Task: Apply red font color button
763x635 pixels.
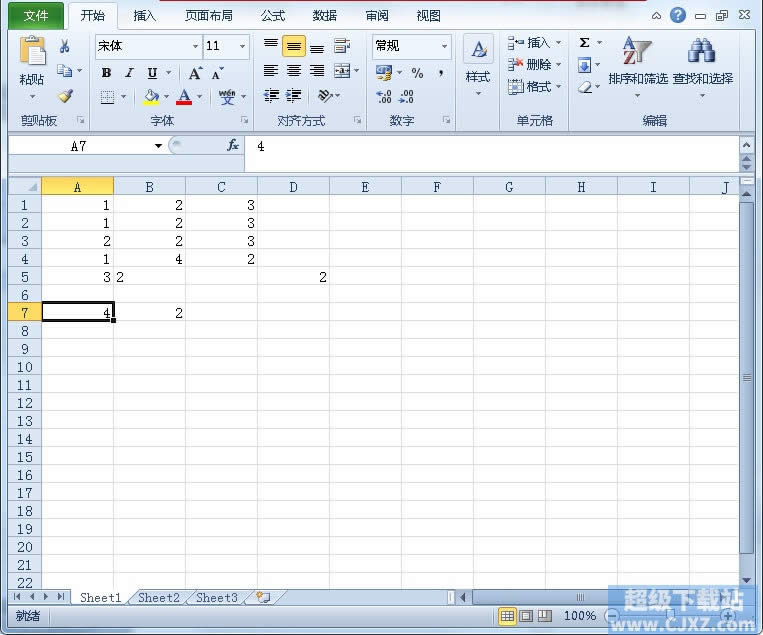Action: [x=184, y=96]
